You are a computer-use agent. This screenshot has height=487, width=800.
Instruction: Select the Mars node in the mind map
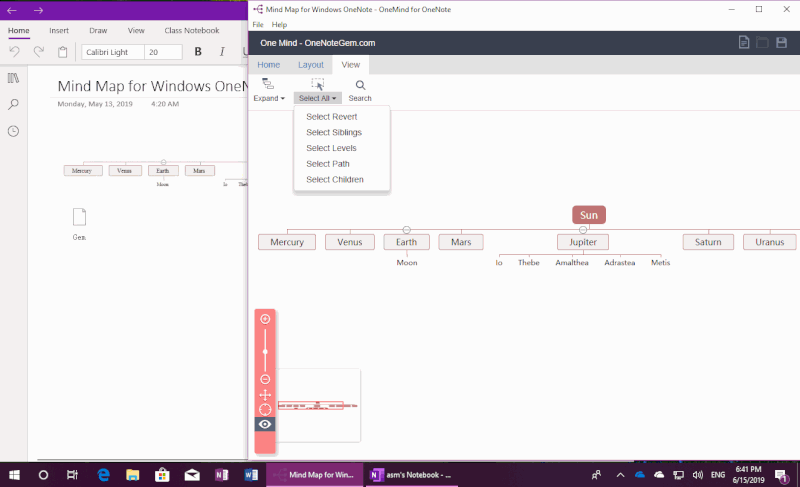[x=461, y=242]
